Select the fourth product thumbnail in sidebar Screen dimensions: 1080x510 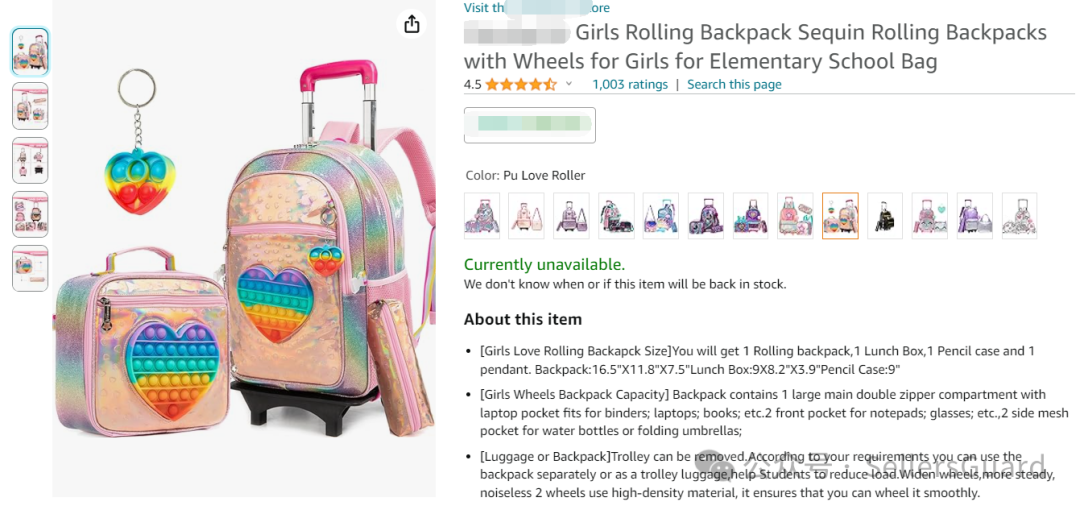30,214
